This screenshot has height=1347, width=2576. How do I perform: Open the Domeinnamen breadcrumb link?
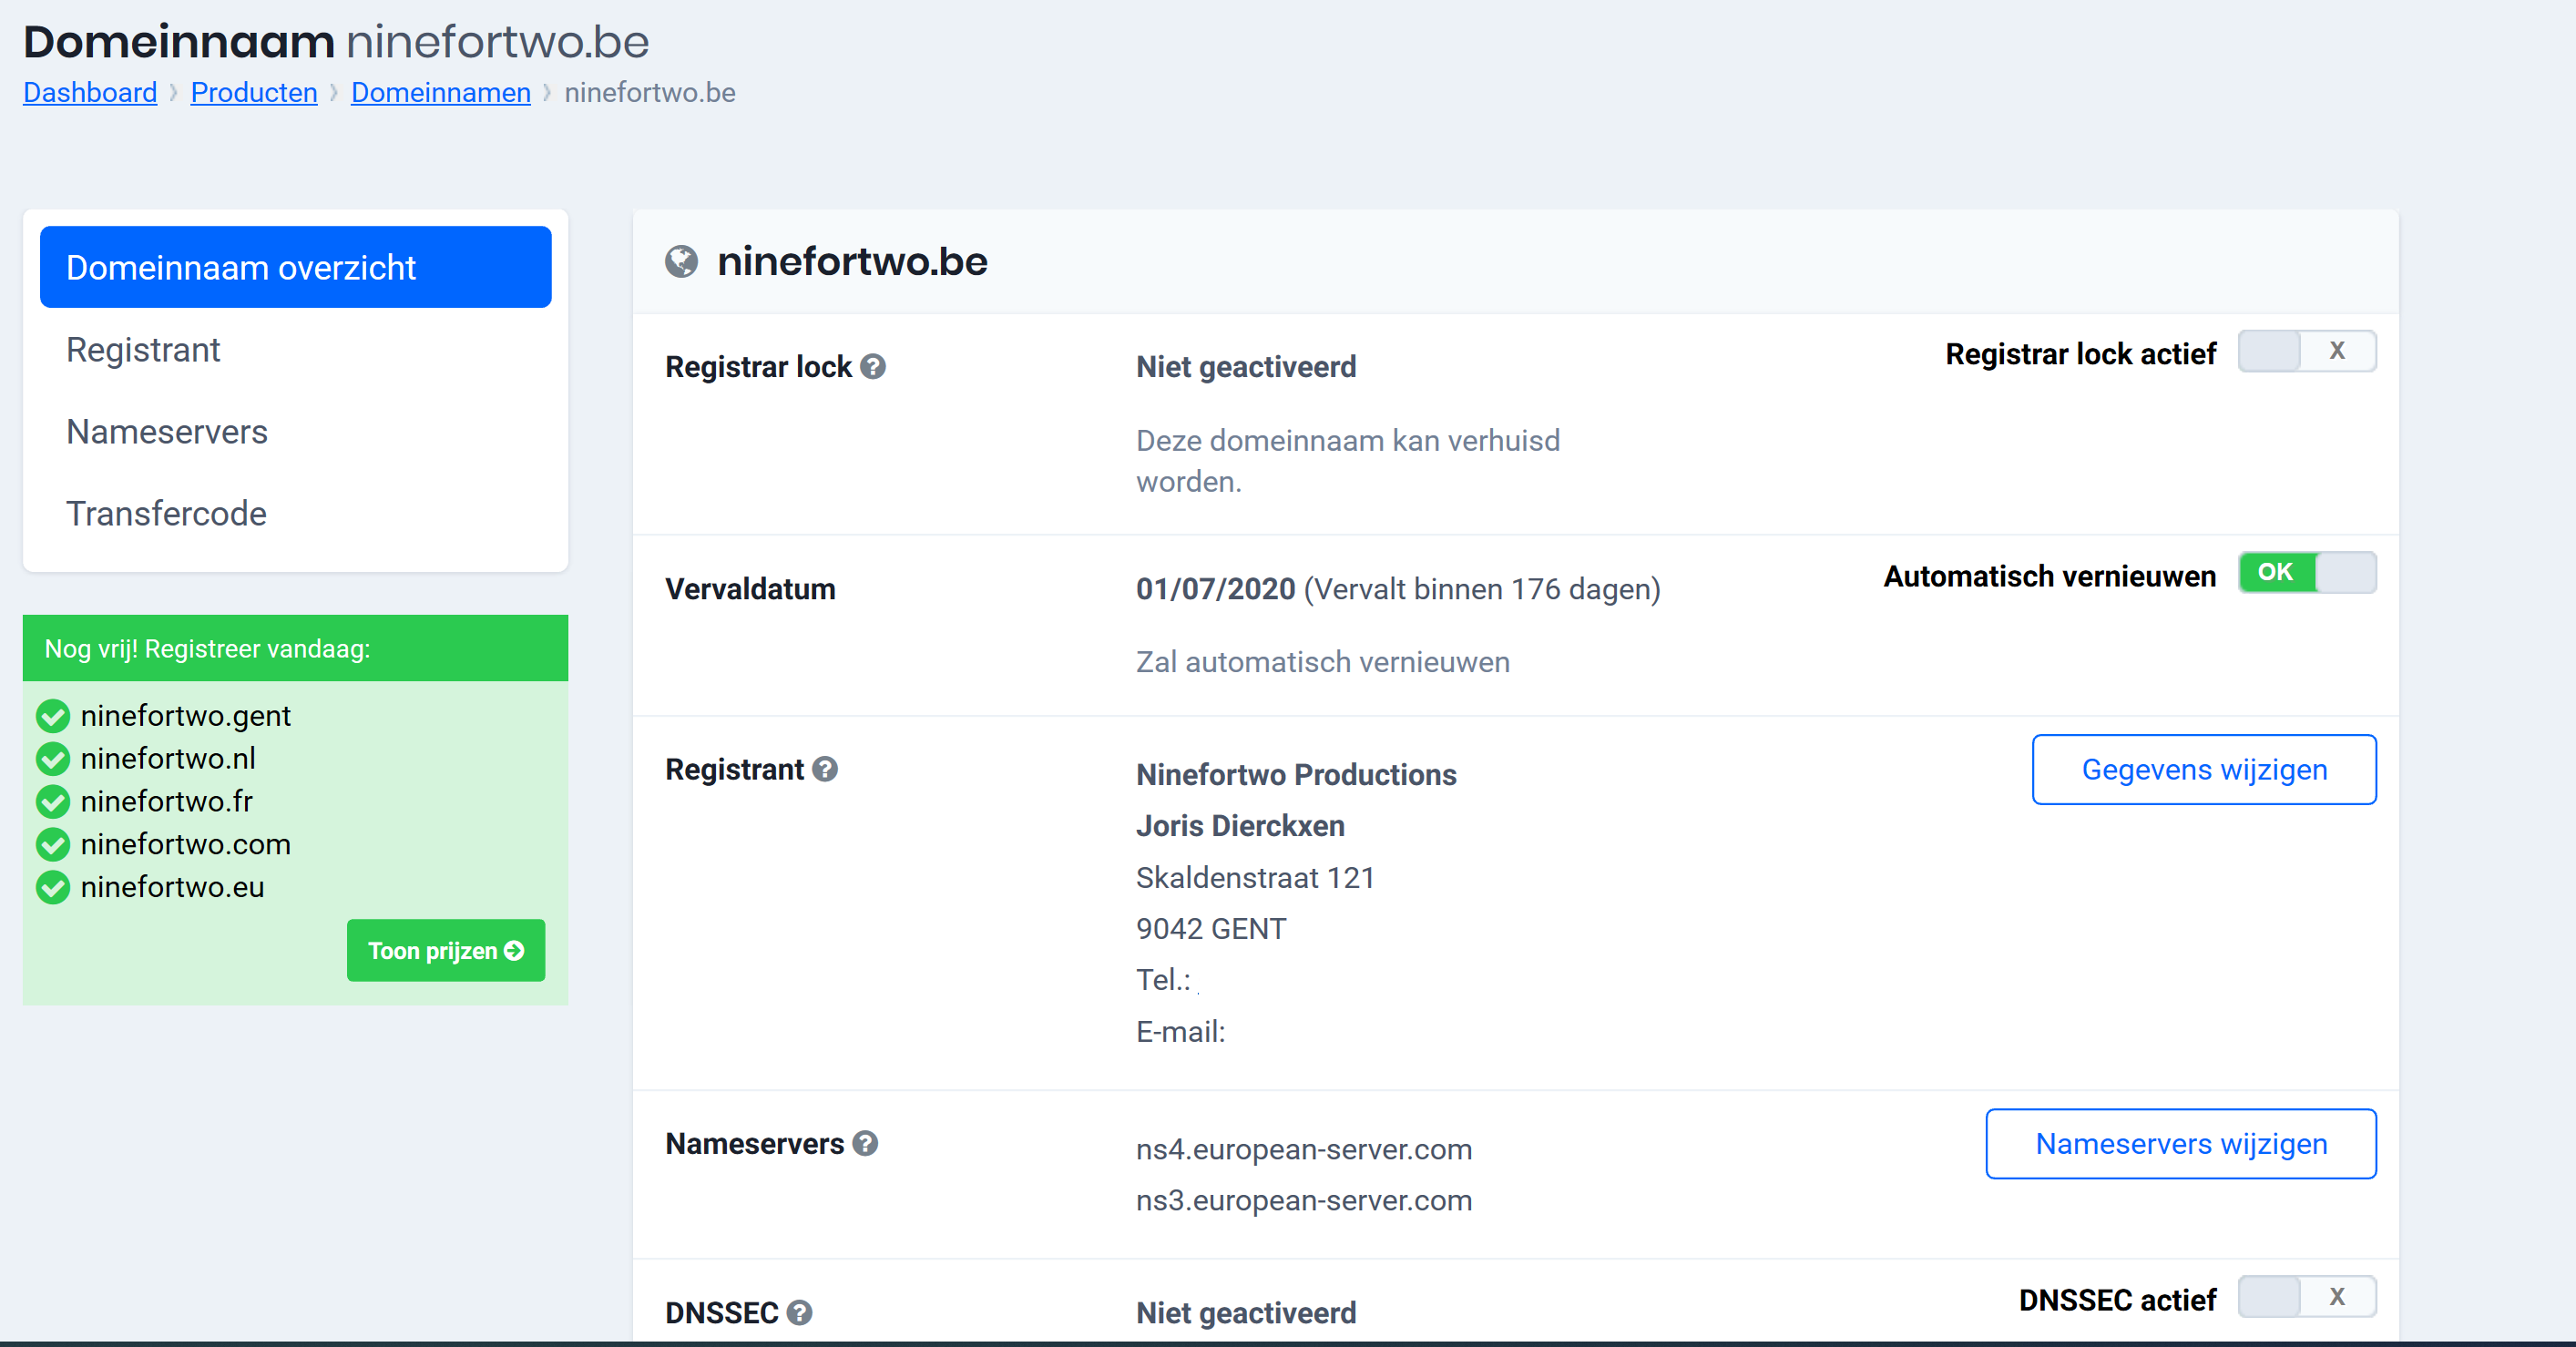click(440, 92)
